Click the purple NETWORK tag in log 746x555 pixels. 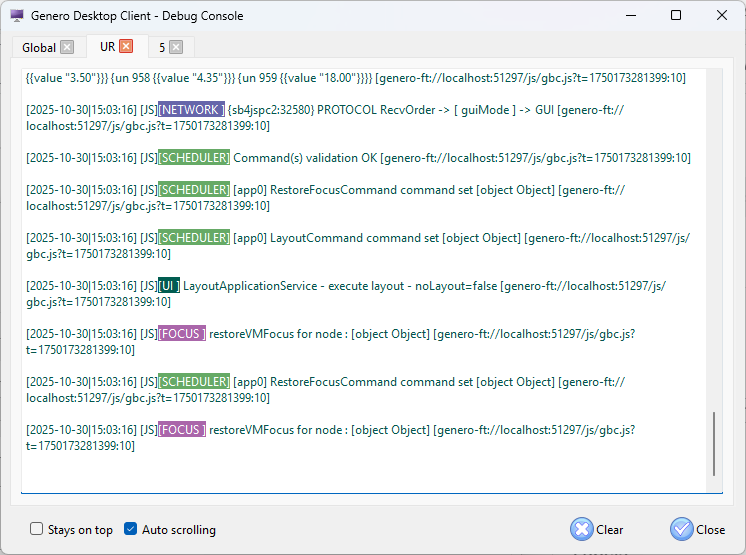point(191,110)
